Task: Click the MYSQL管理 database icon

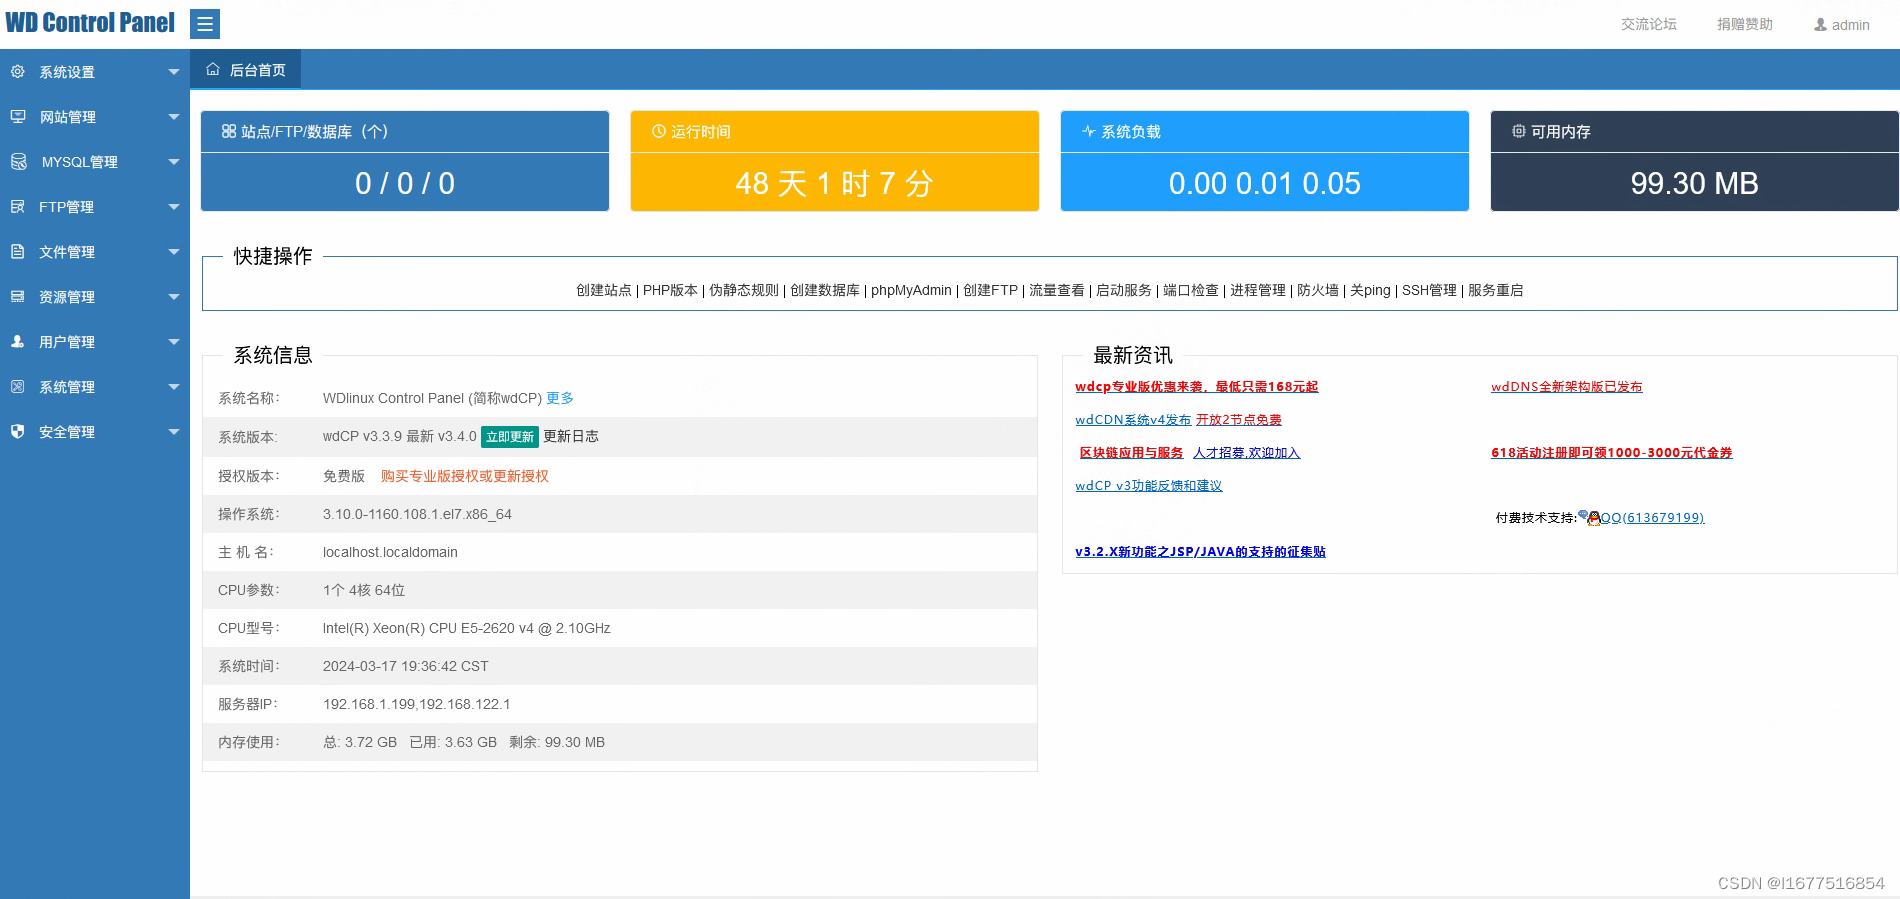Action: [x=18, y=162]
